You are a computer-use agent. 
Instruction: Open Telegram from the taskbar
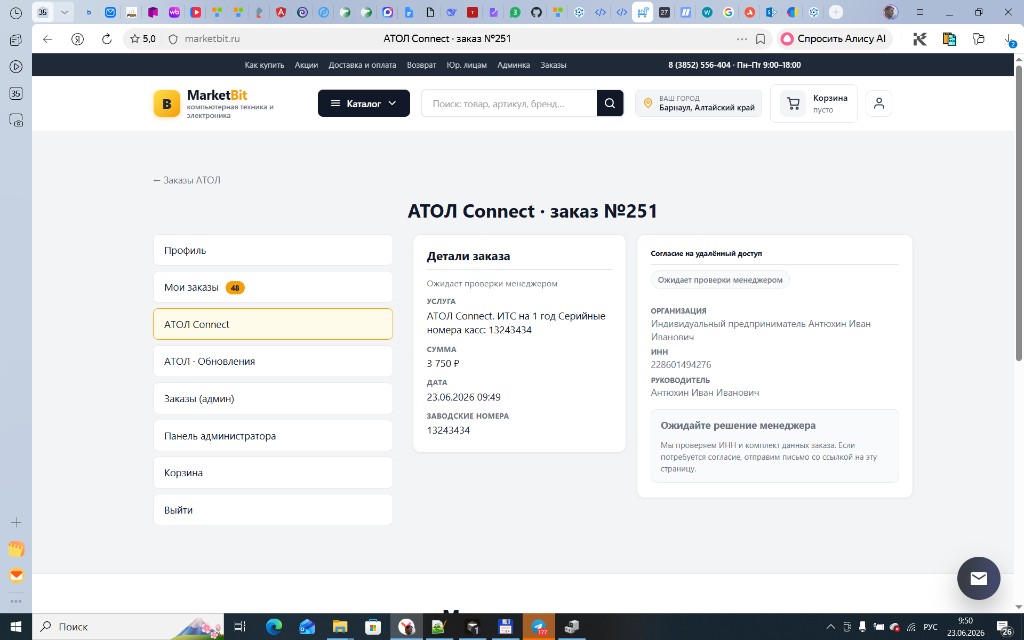click(x=539, y=627)
